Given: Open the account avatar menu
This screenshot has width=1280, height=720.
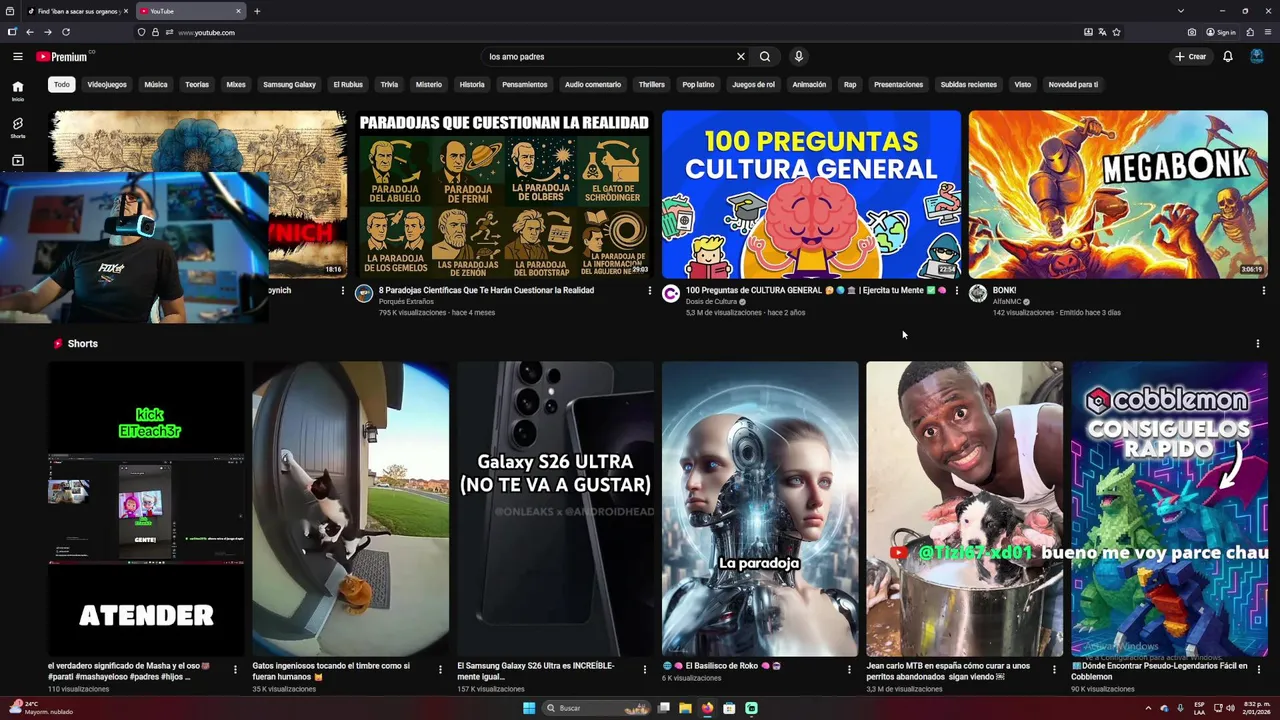Looking at the screenshot, I should (1256, 57).
